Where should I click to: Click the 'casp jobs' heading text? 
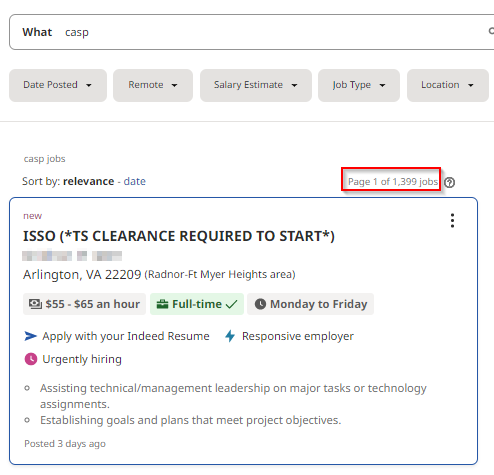tap(45, 159)
